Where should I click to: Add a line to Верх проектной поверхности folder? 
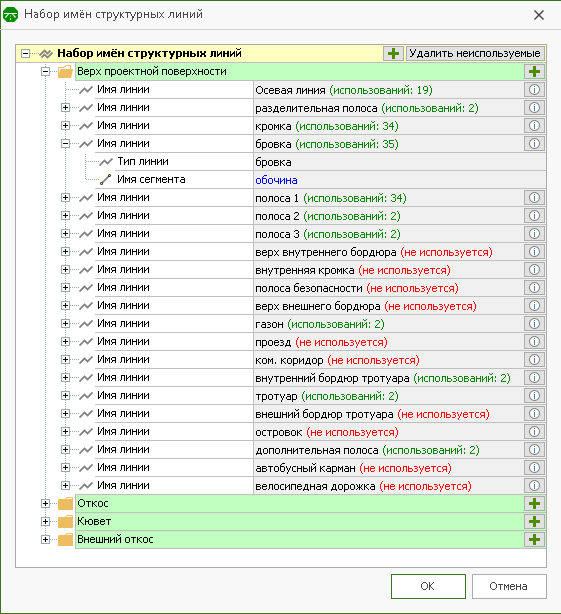click(534, 72)
